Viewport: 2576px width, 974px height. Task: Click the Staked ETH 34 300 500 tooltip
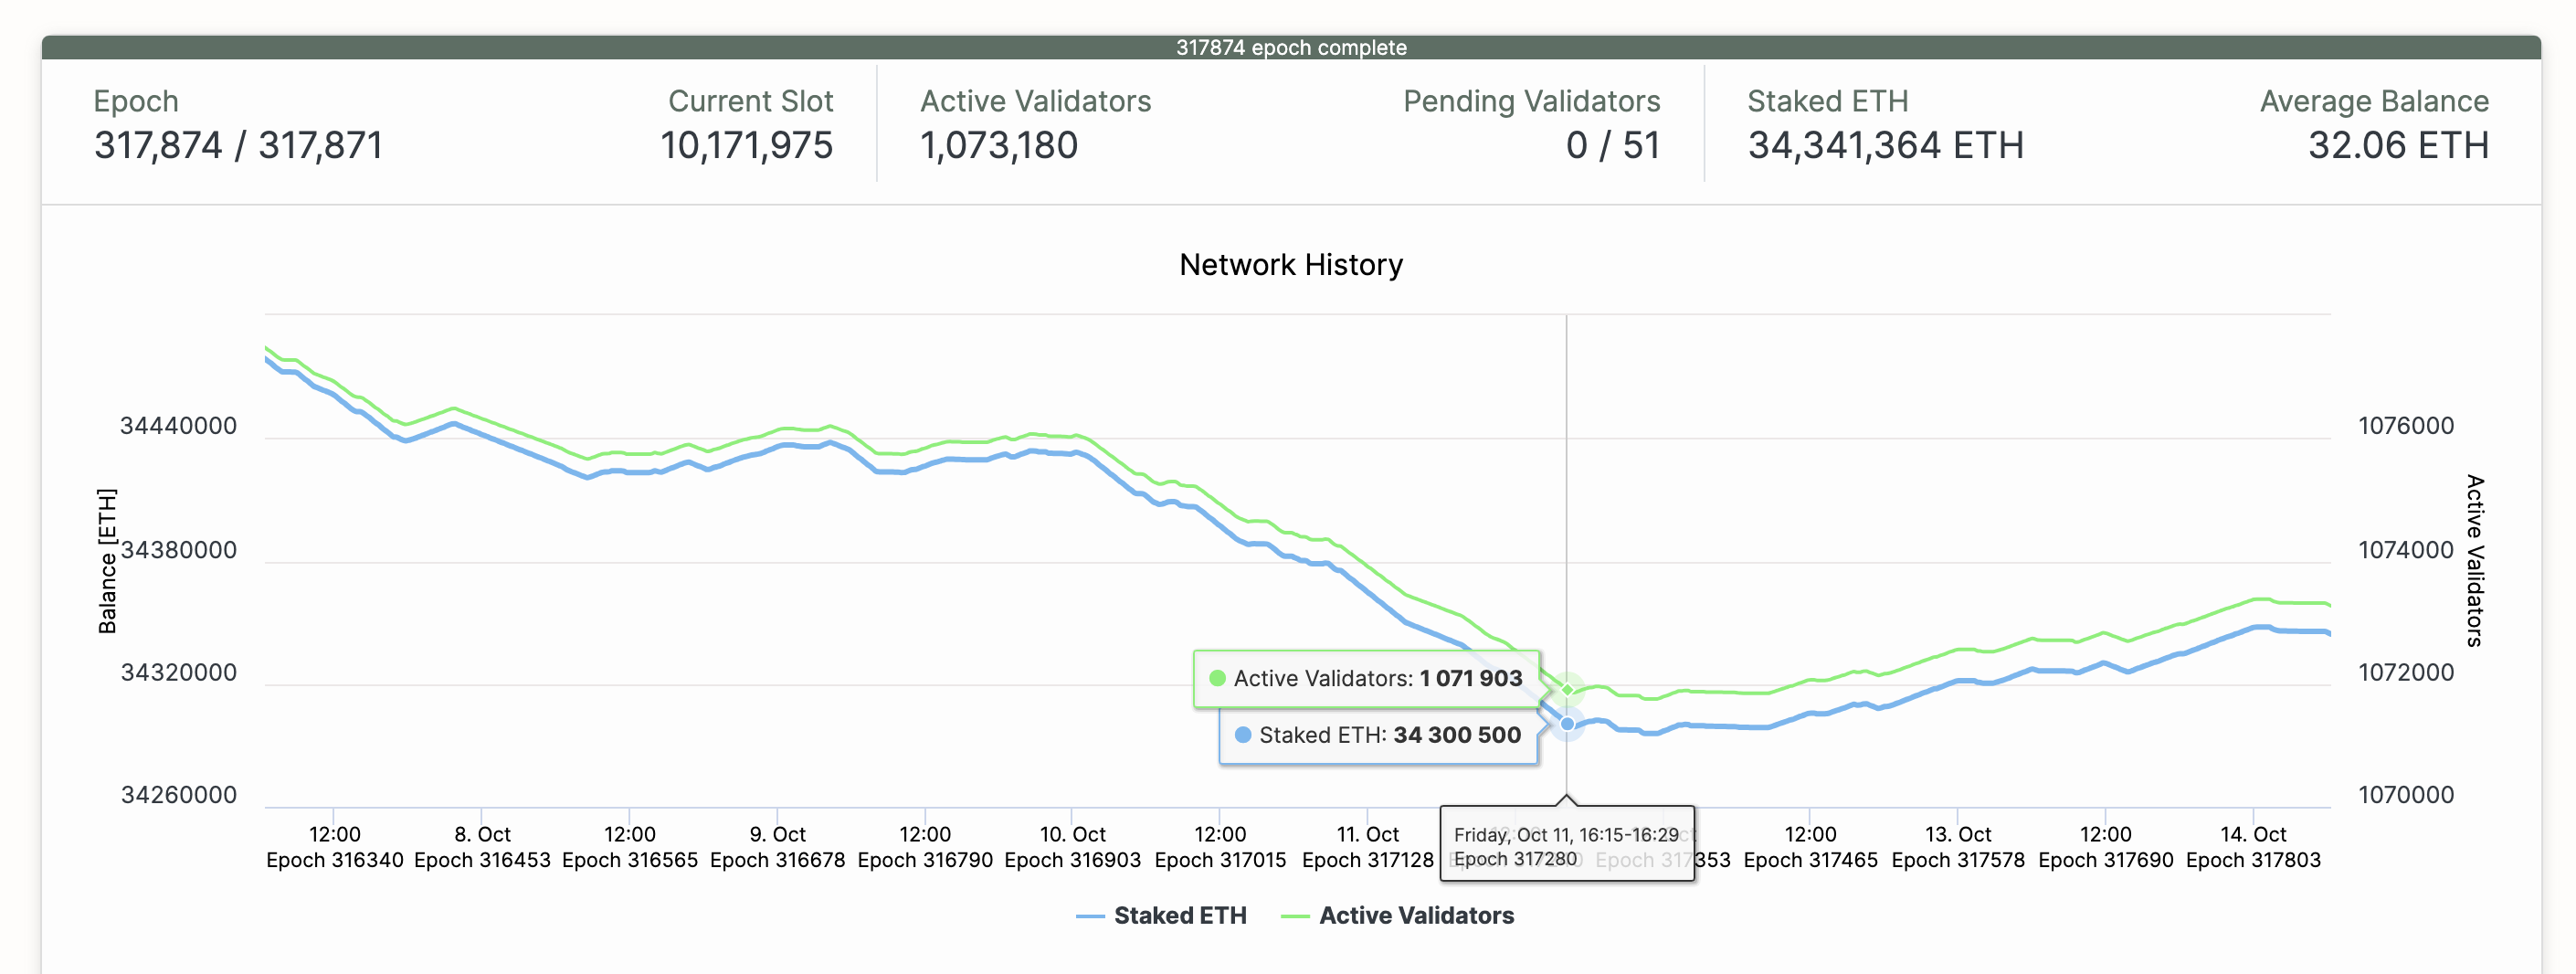1378,736
